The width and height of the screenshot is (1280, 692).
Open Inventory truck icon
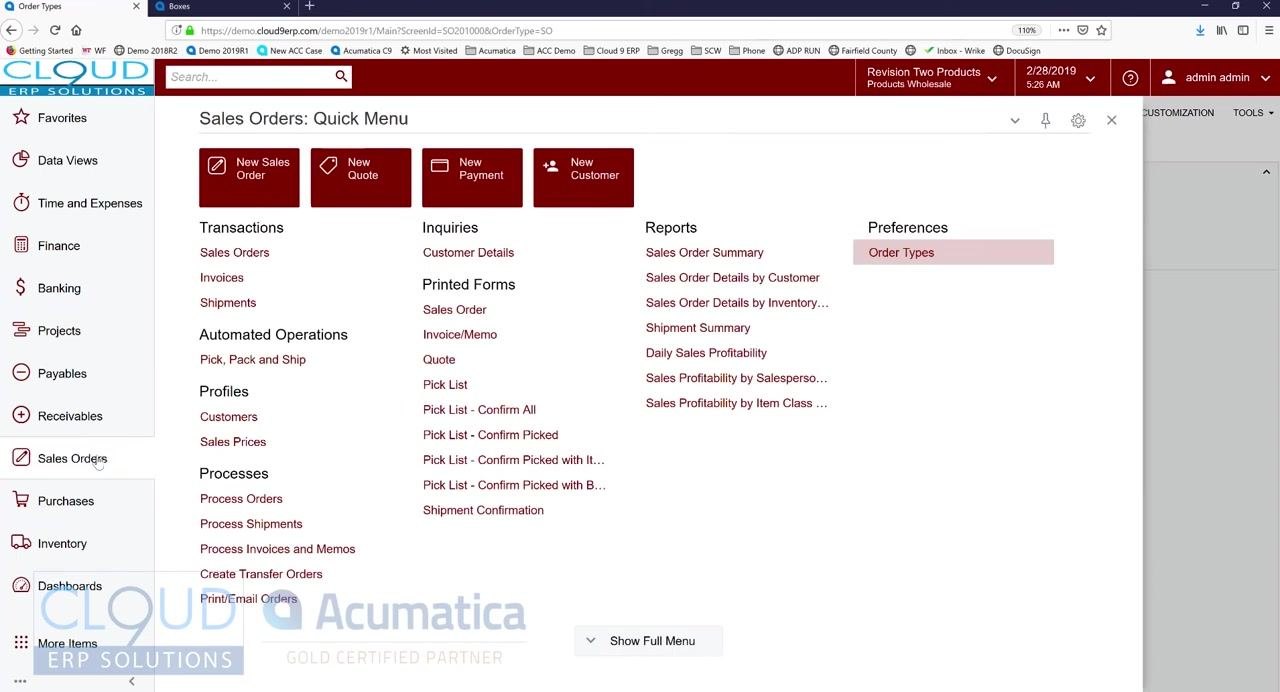(x=21, y=543)
